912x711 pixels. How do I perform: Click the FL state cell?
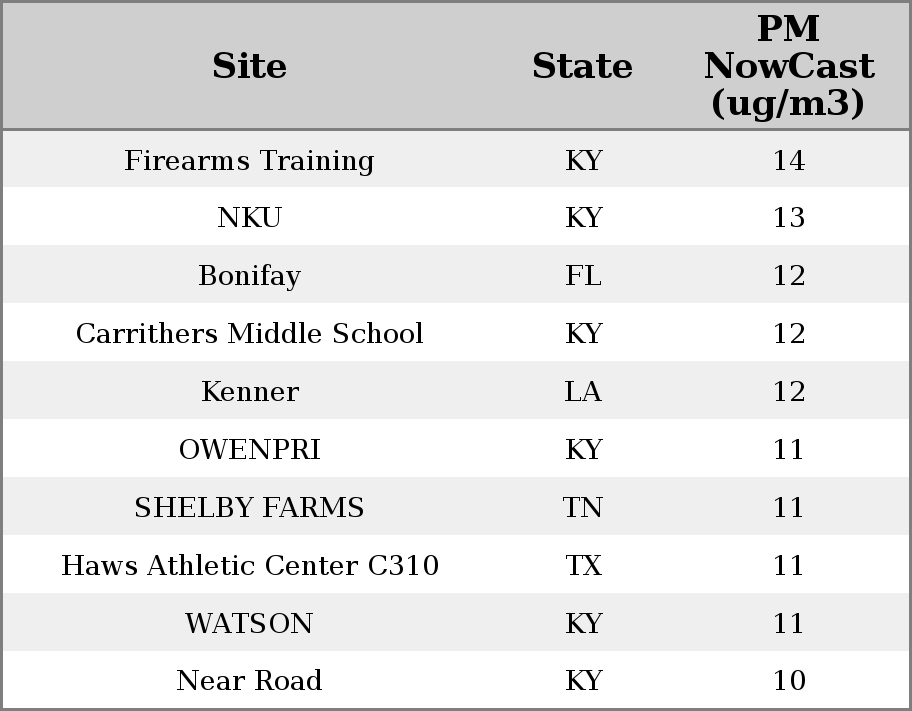(583, 276)
